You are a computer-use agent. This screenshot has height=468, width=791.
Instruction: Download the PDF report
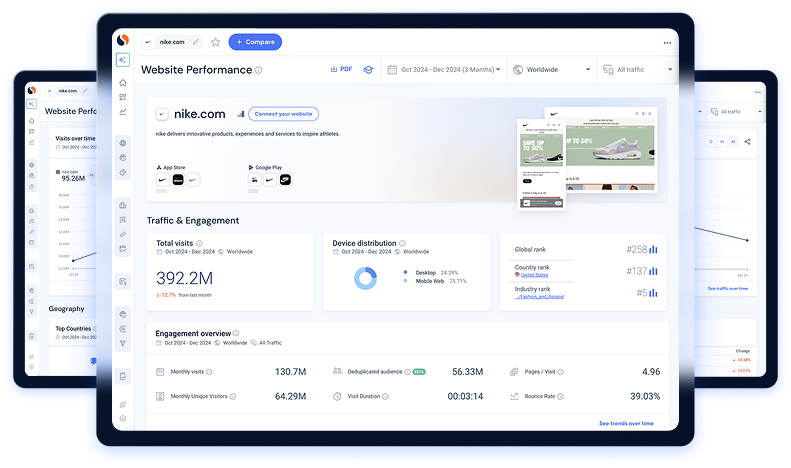coord(342,69)
